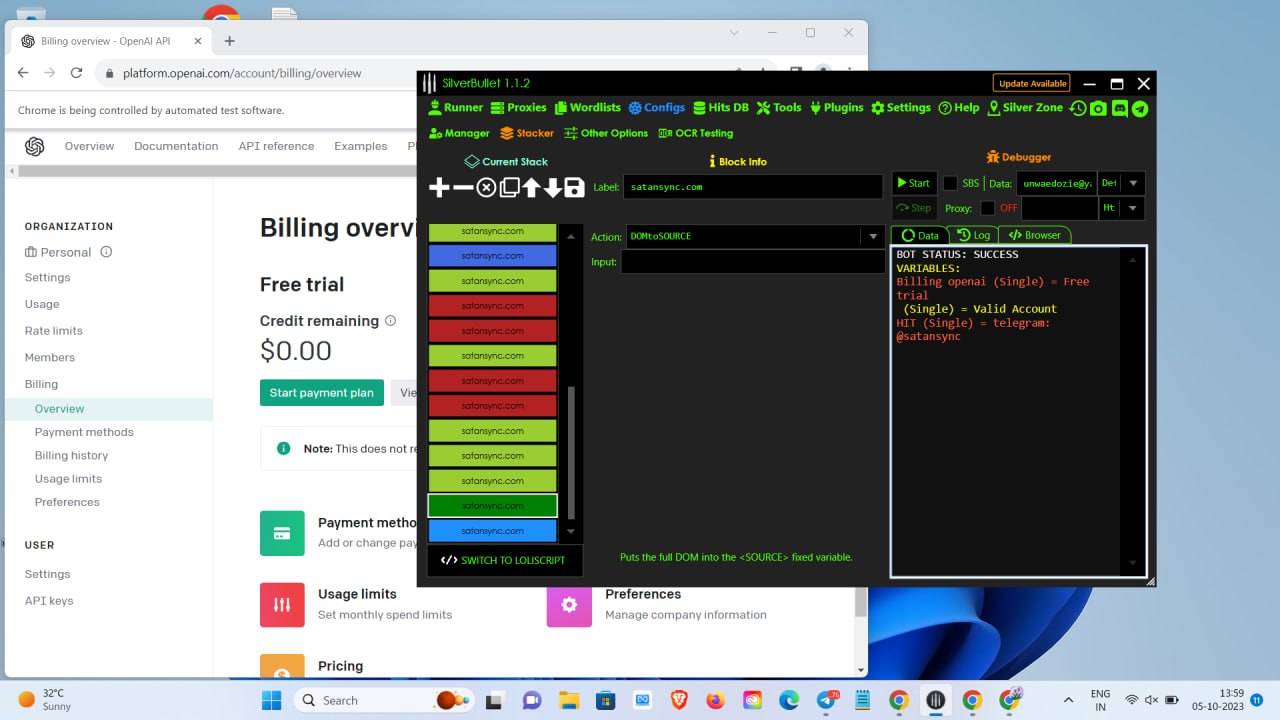The height and width of the screenshot is (720, 1280).
Task: Open the data type dropdown next to Data field
Action: coord(1132,184)
